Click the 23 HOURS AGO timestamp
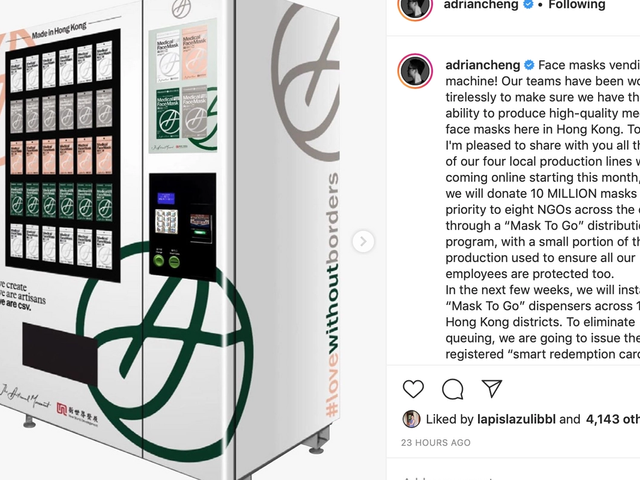The width and height of the screenshot is (640, 480). click(x=436, y=442)
